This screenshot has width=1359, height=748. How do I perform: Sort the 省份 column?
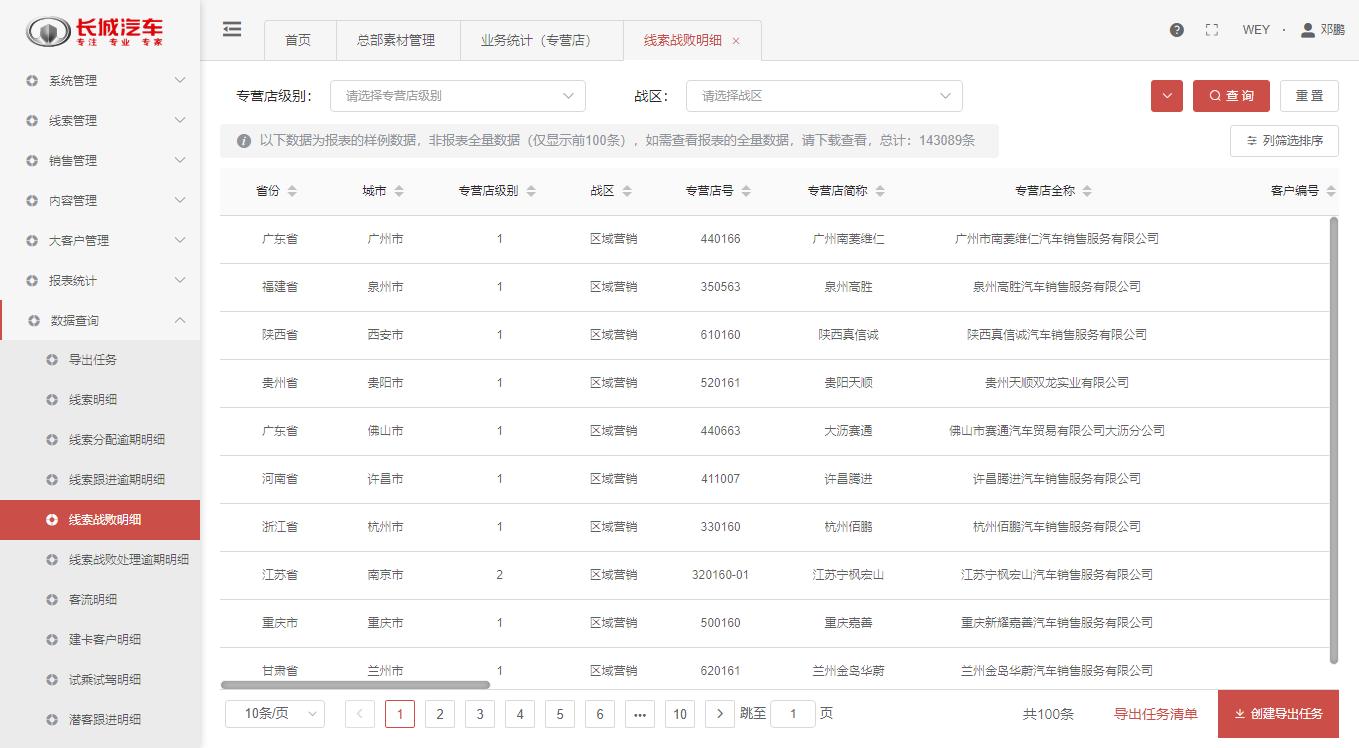coord(292,191)
